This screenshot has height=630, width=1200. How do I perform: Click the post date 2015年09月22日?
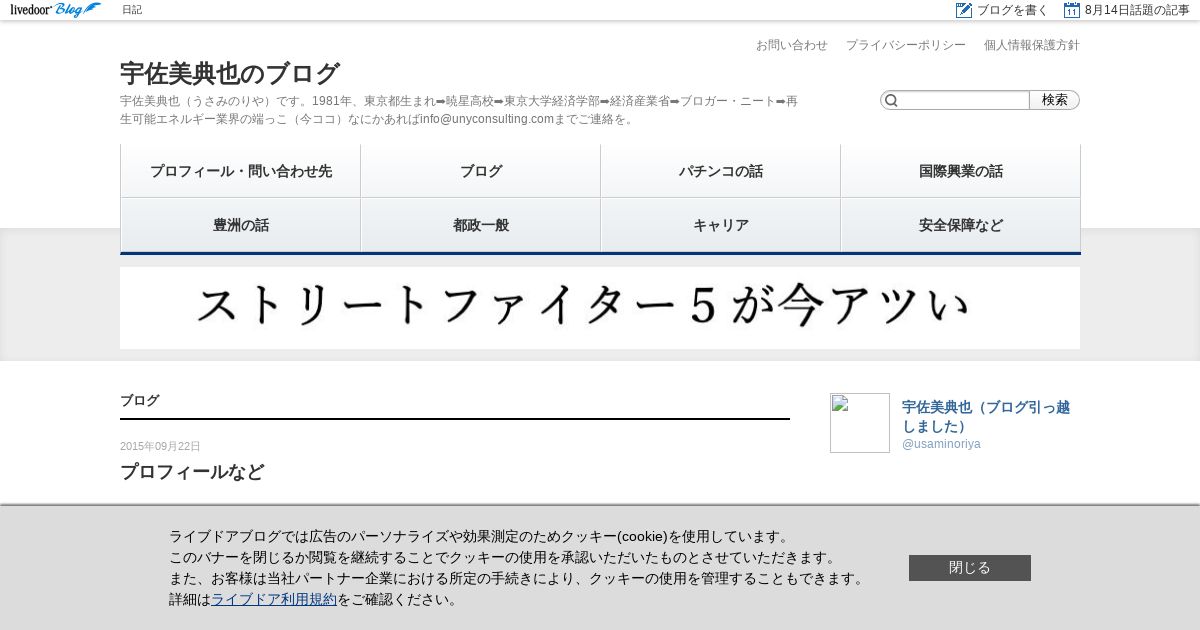(160, 446)
